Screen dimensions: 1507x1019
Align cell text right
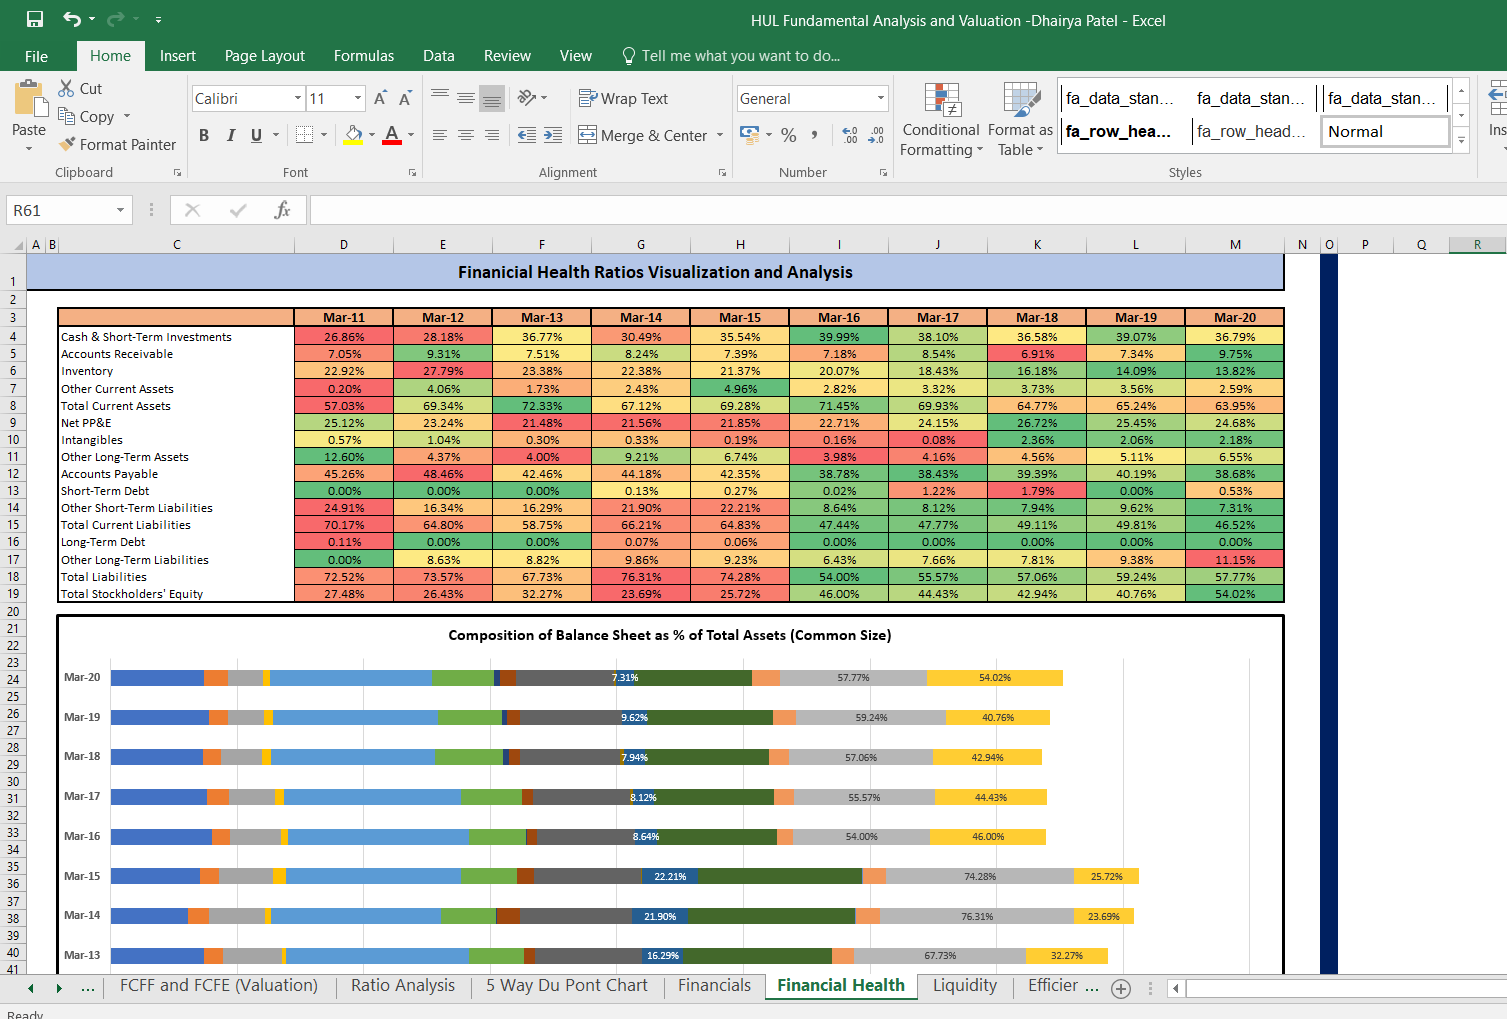(x=491, y=135)
